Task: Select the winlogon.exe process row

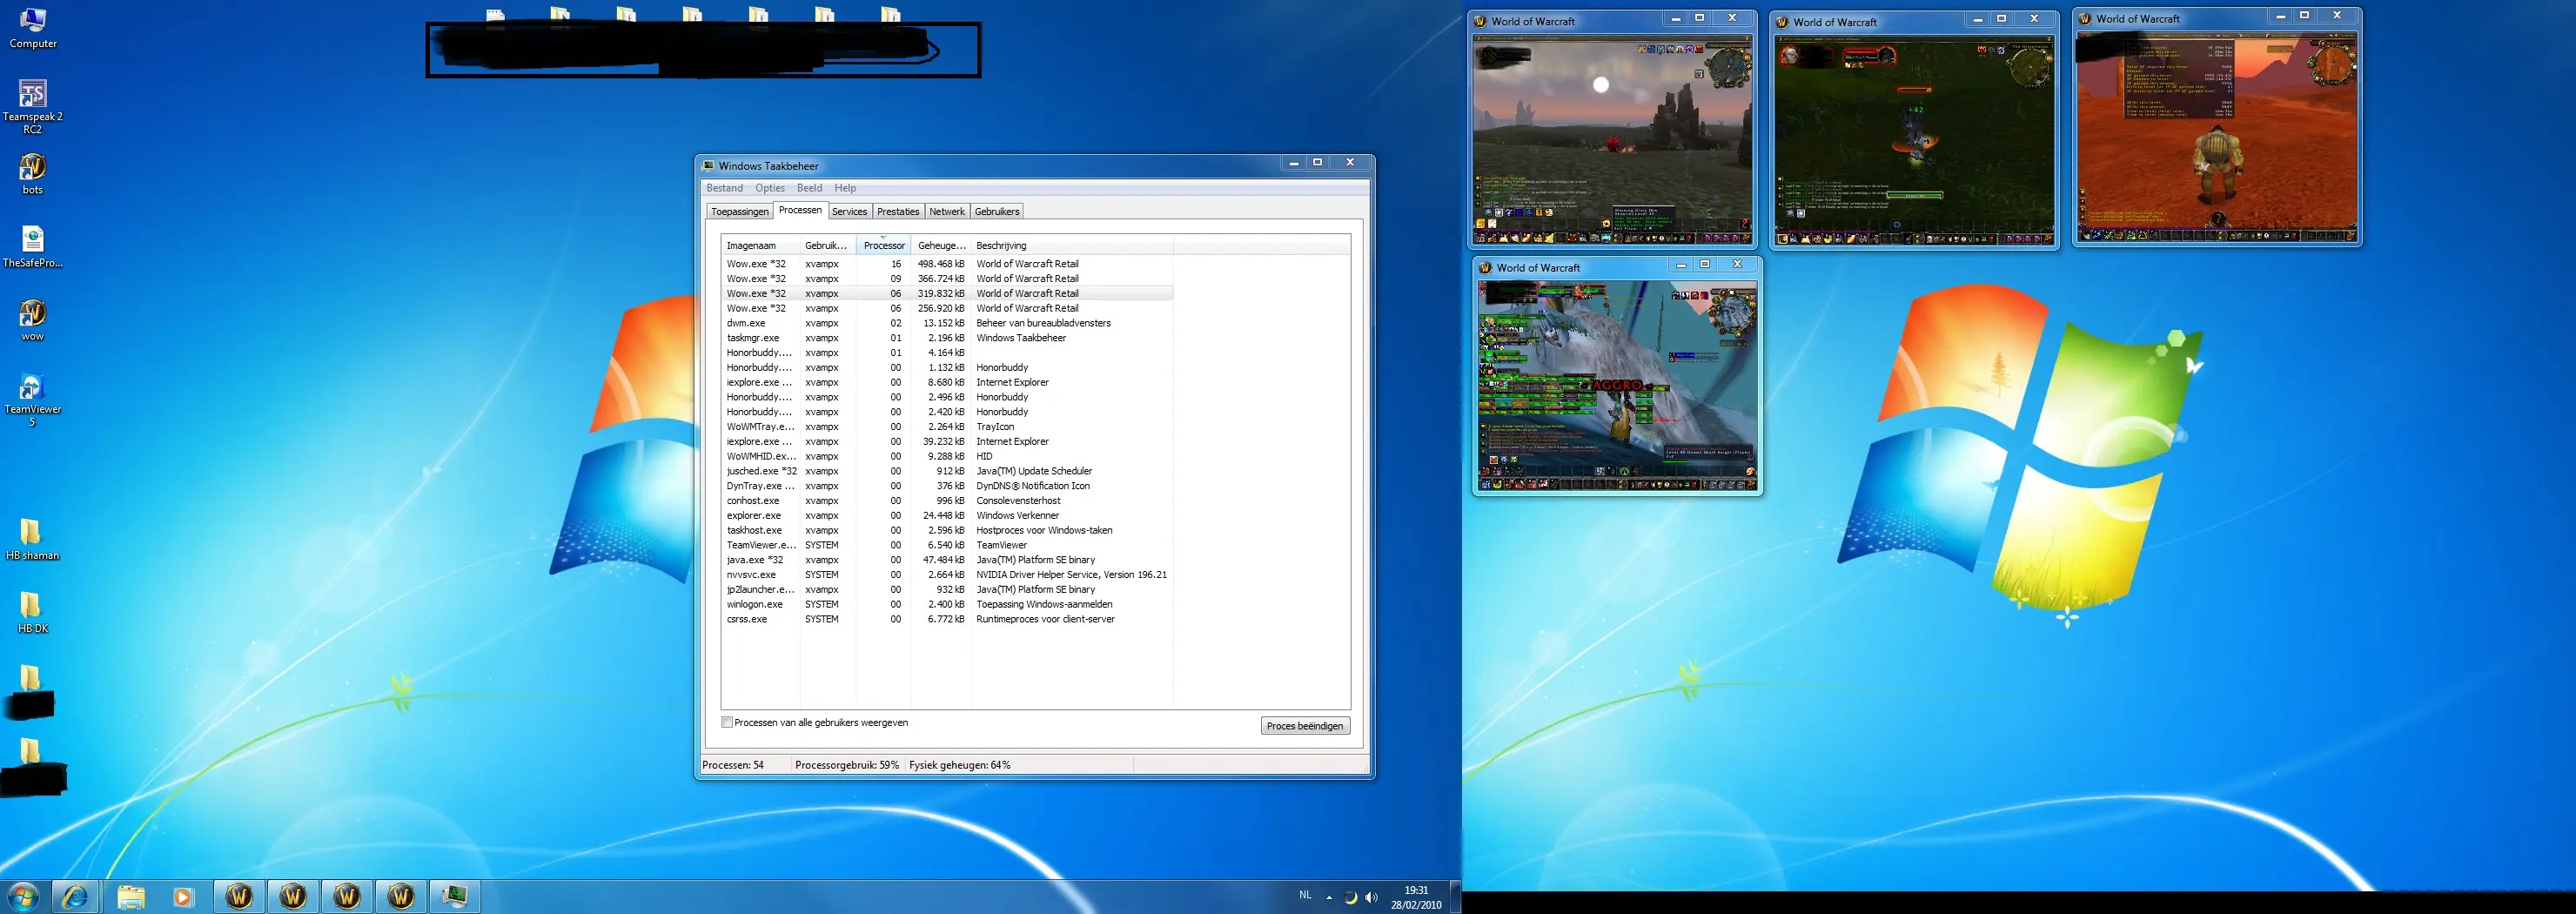Action: 947,604
